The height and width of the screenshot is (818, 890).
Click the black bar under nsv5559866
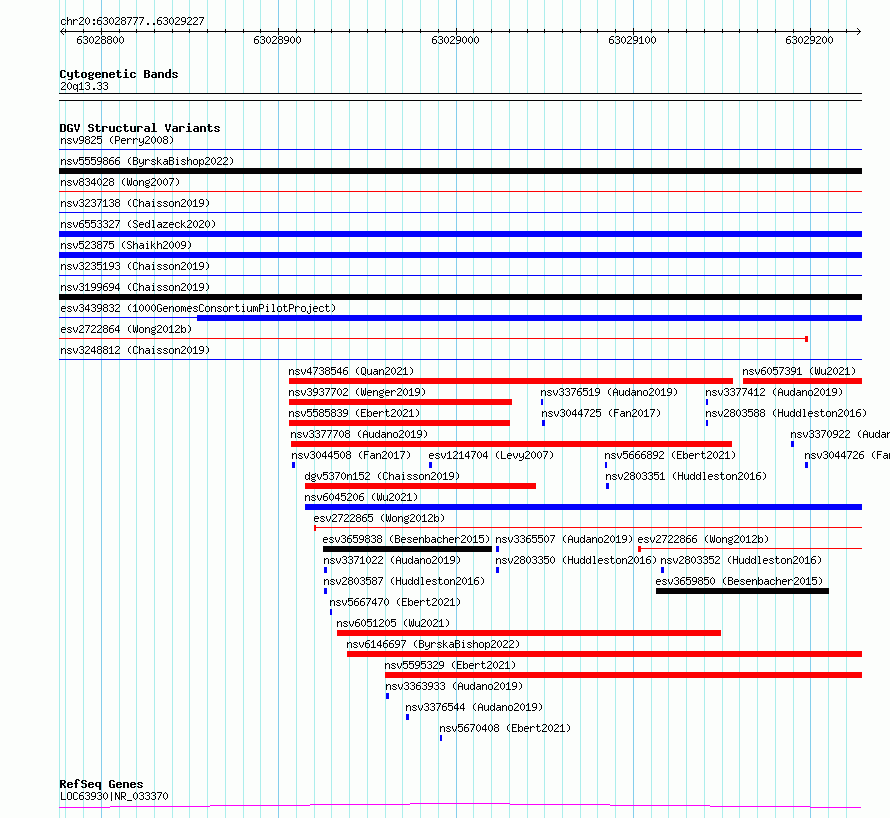[x=460, y=171]
